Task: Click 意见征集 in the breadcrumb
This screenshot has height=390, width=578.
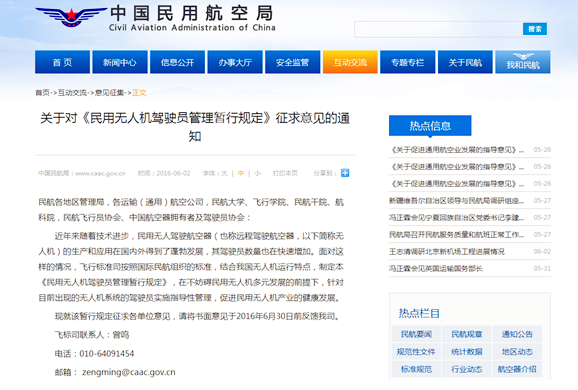Action: 109,93
